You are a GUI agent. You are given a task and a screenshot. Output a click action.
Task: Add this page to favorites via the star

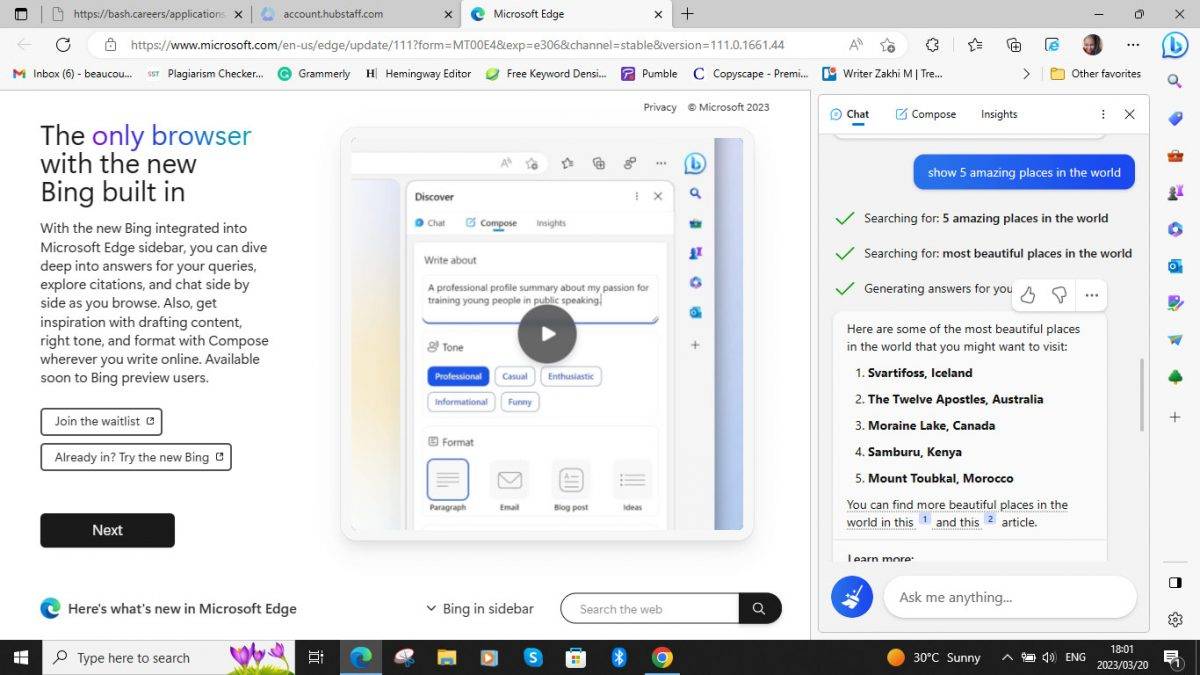(887, 45)
